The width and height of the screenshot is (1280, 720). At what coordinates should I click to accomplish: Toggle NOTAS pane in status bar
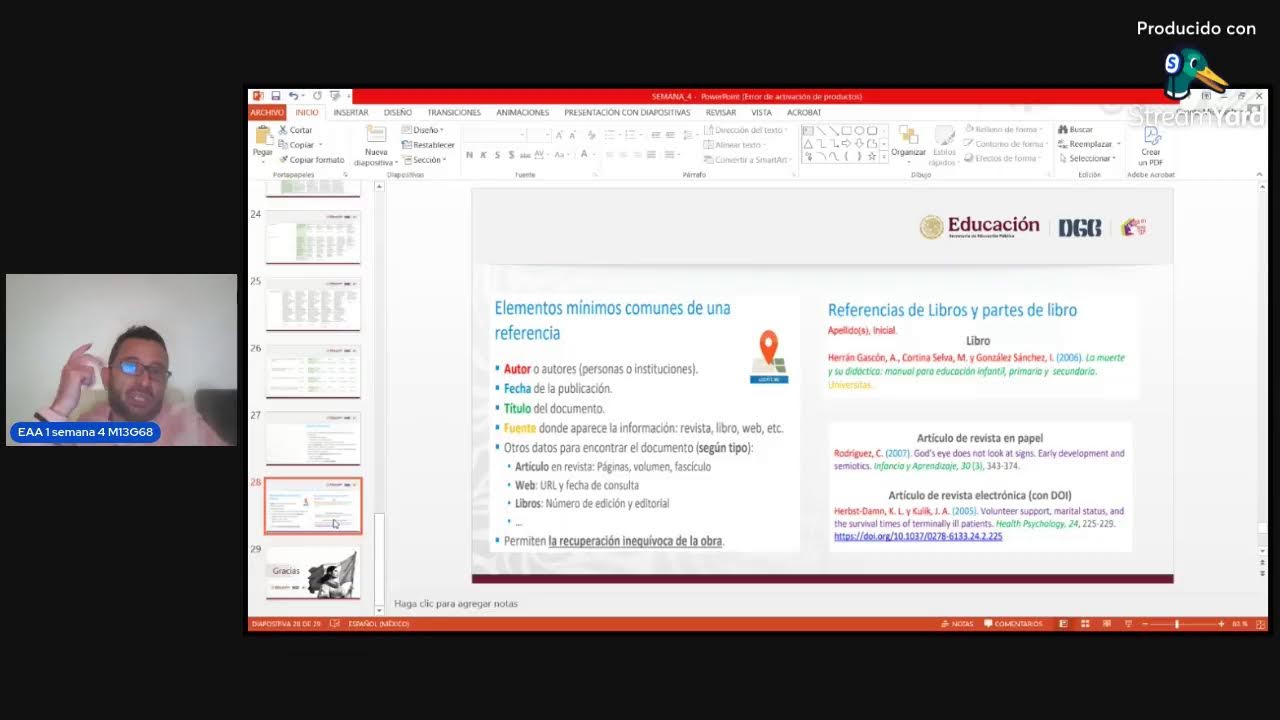[957, 624]
